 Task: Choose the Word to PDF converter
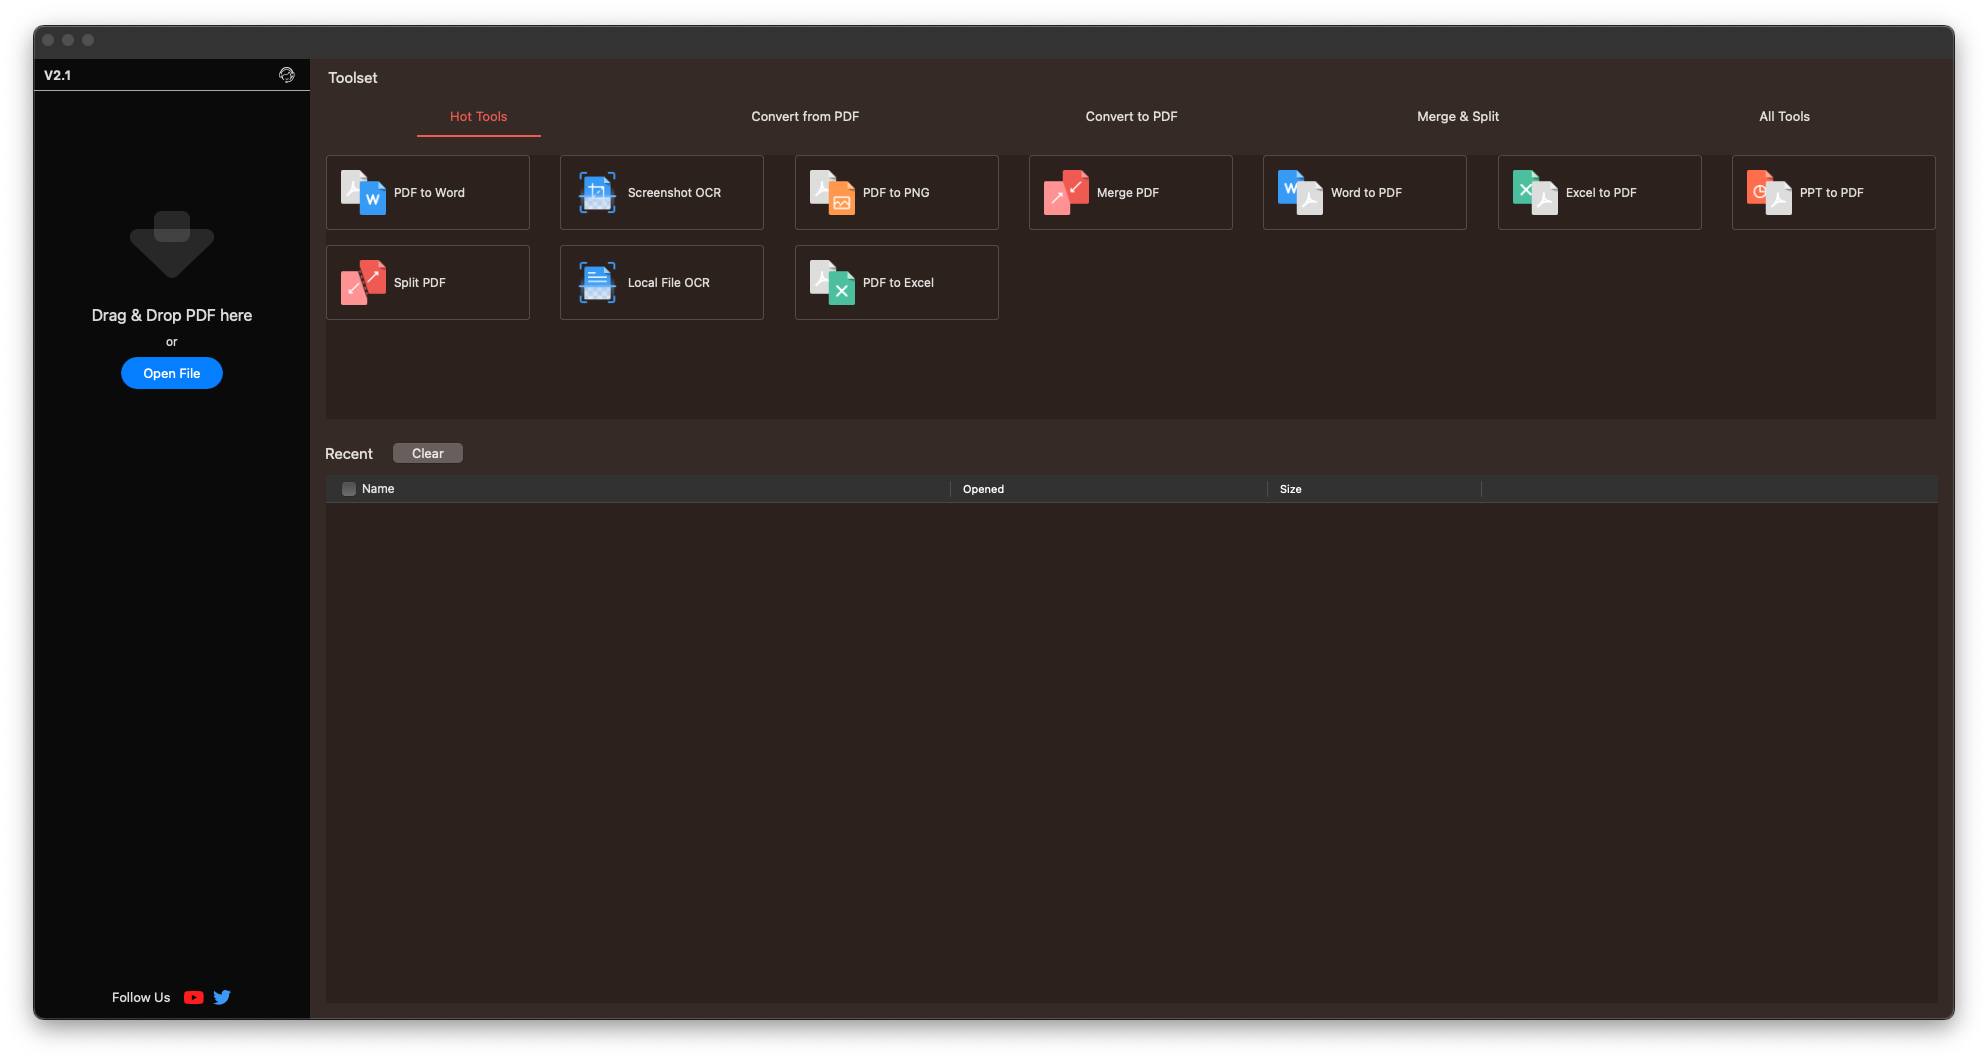click(1364, 193)
